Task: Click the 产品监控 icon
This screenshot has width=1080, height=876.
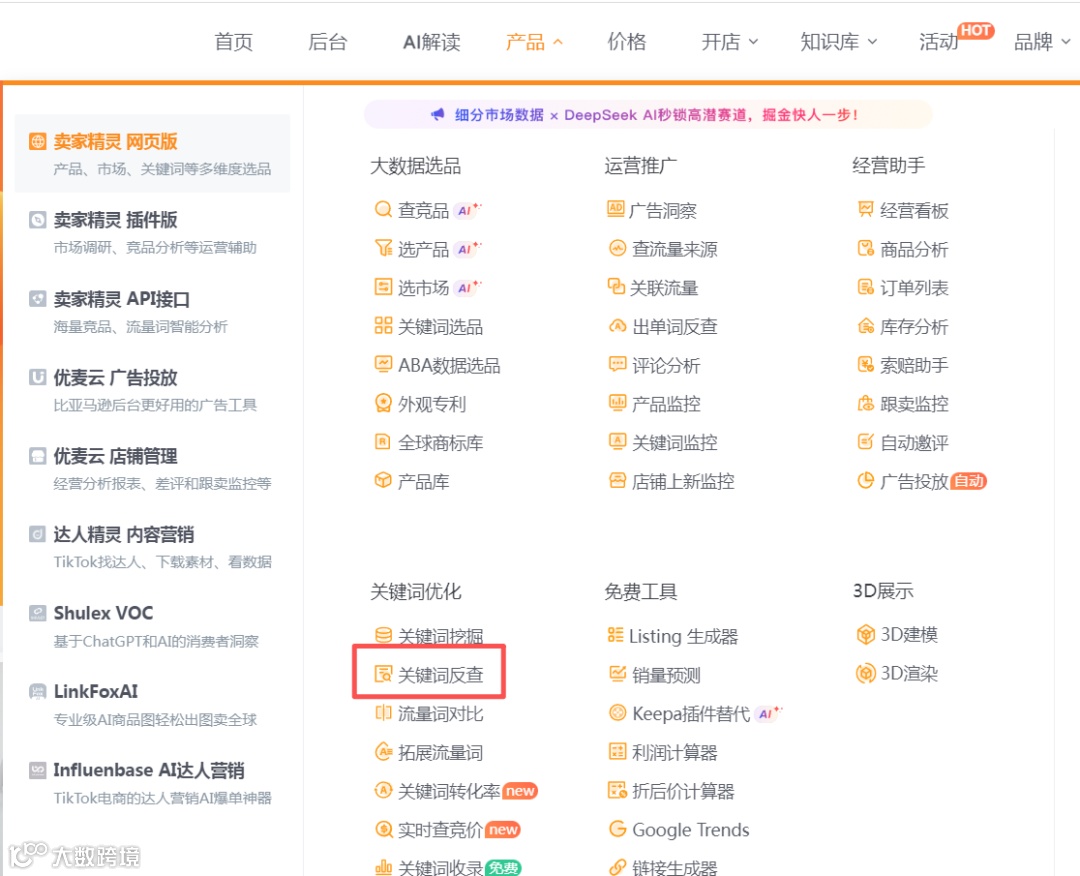Action: [617, 402]
